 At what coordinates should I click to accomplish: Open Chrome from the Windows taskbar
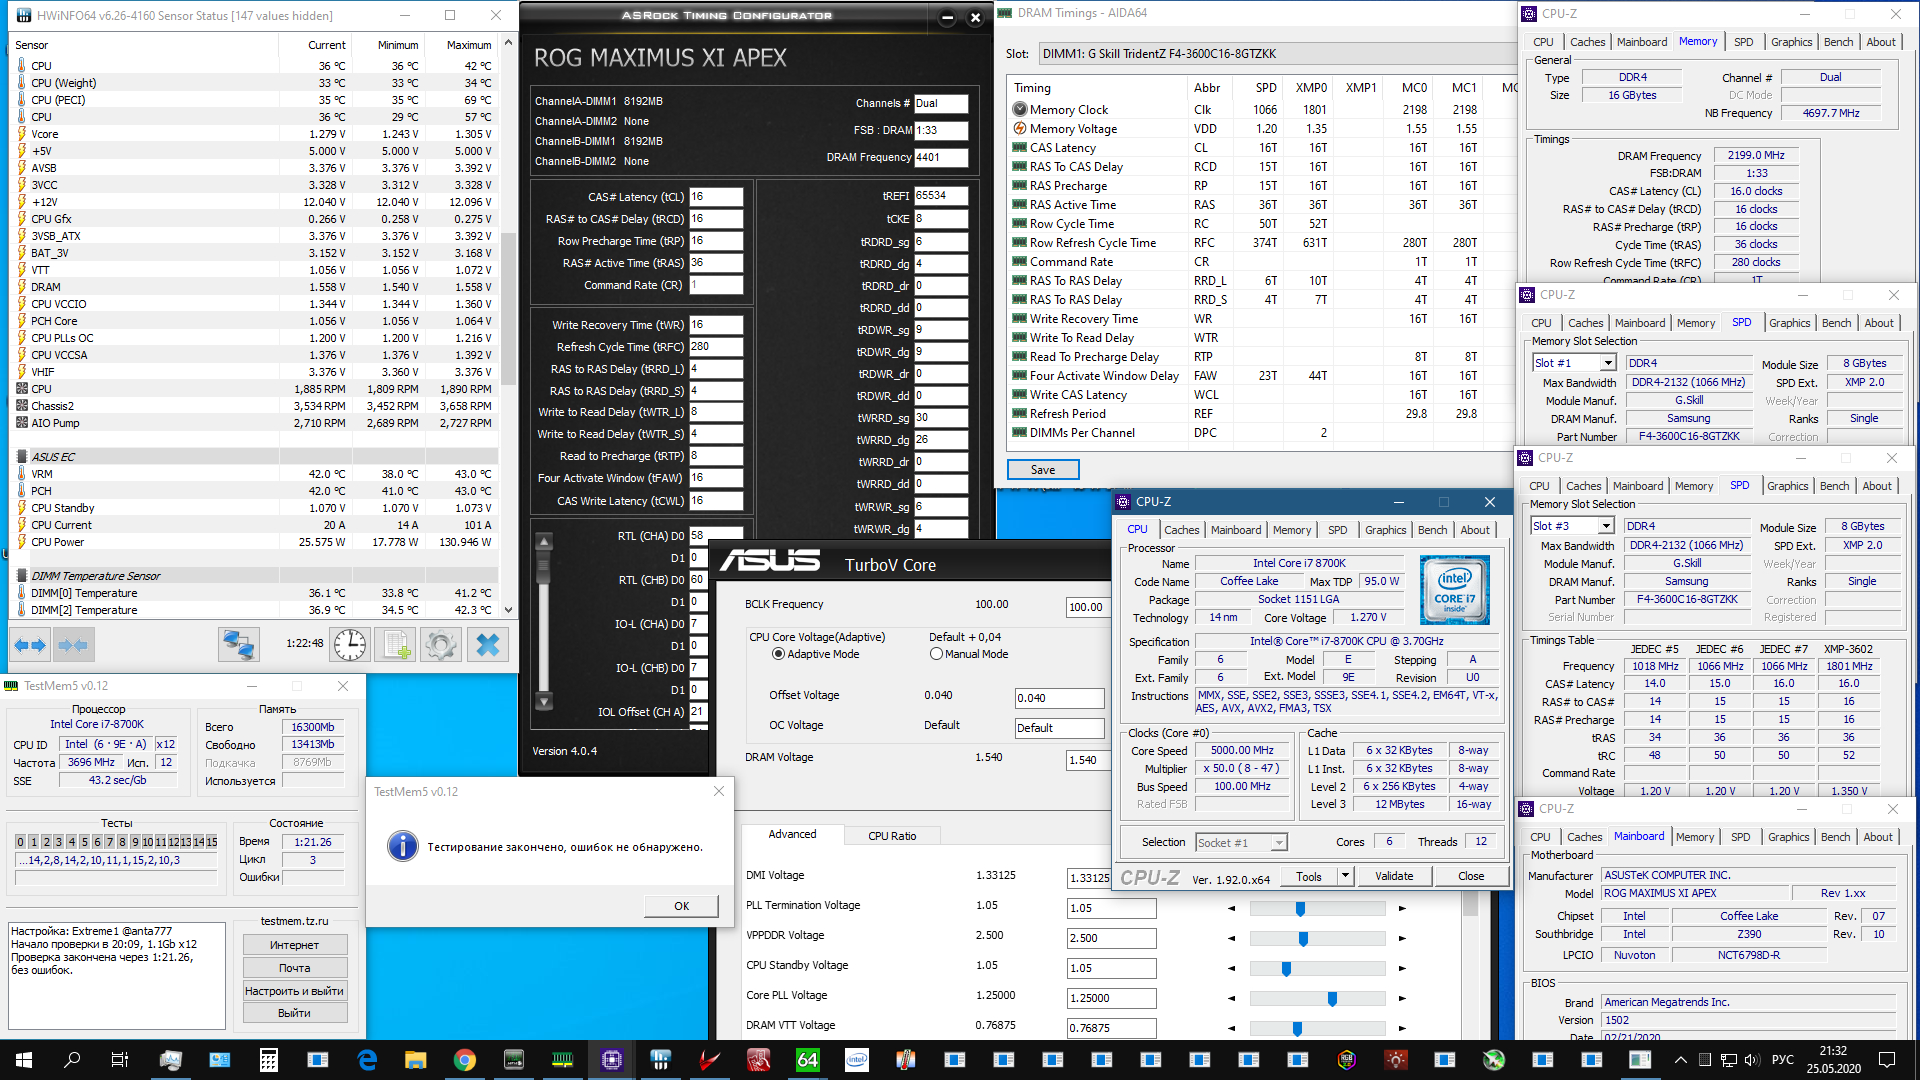click(x=464, y=1060)
